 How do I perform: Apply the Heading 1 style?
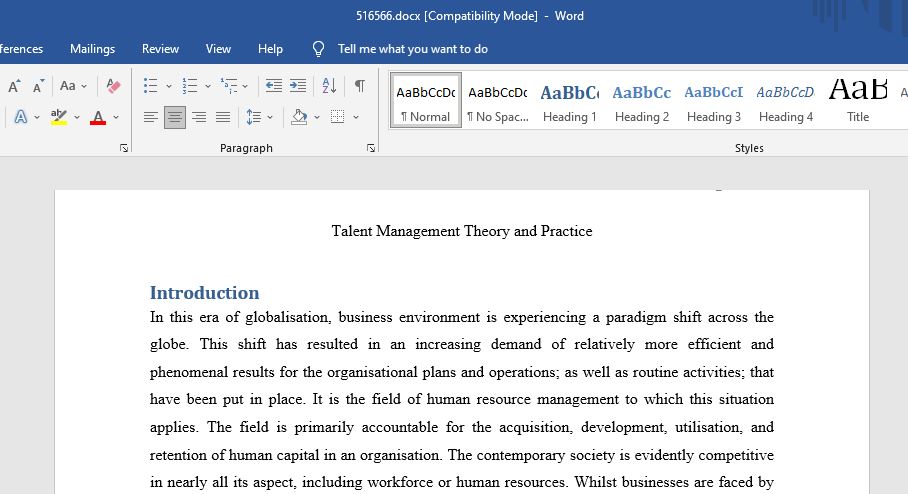point(570,100)
